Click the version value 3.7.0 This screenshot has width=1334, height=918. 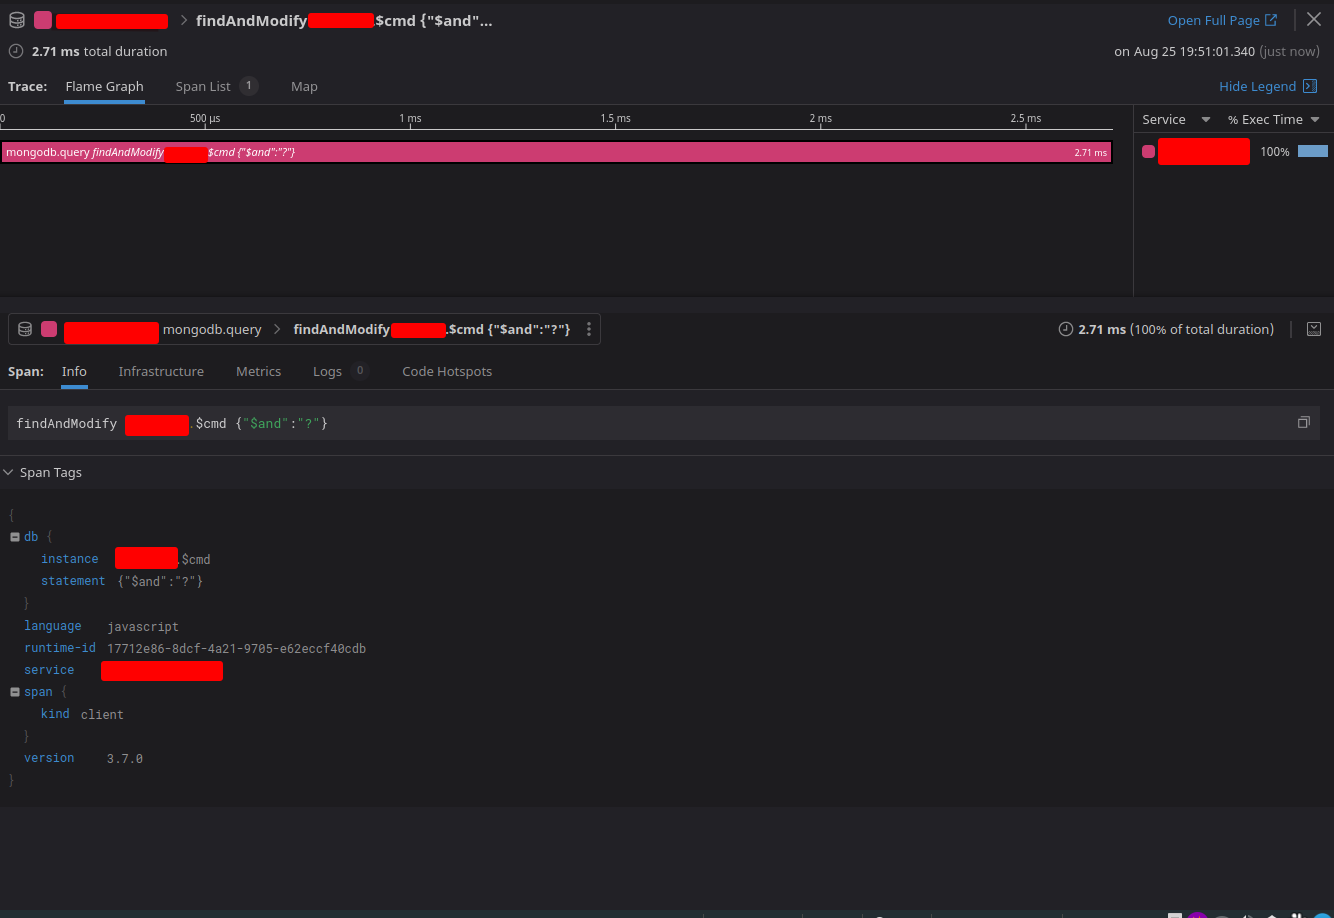125,758
